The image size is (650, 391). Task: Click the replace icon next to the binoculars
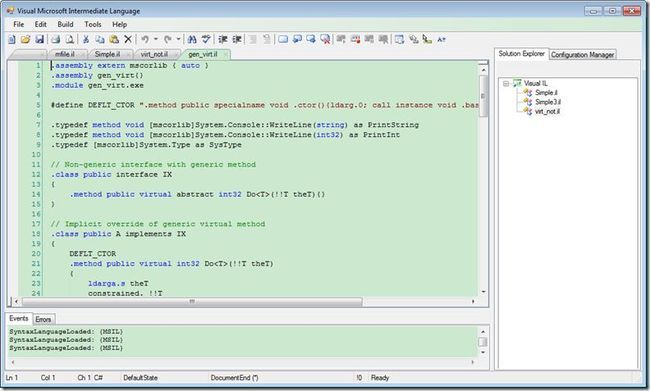[206, 39]
